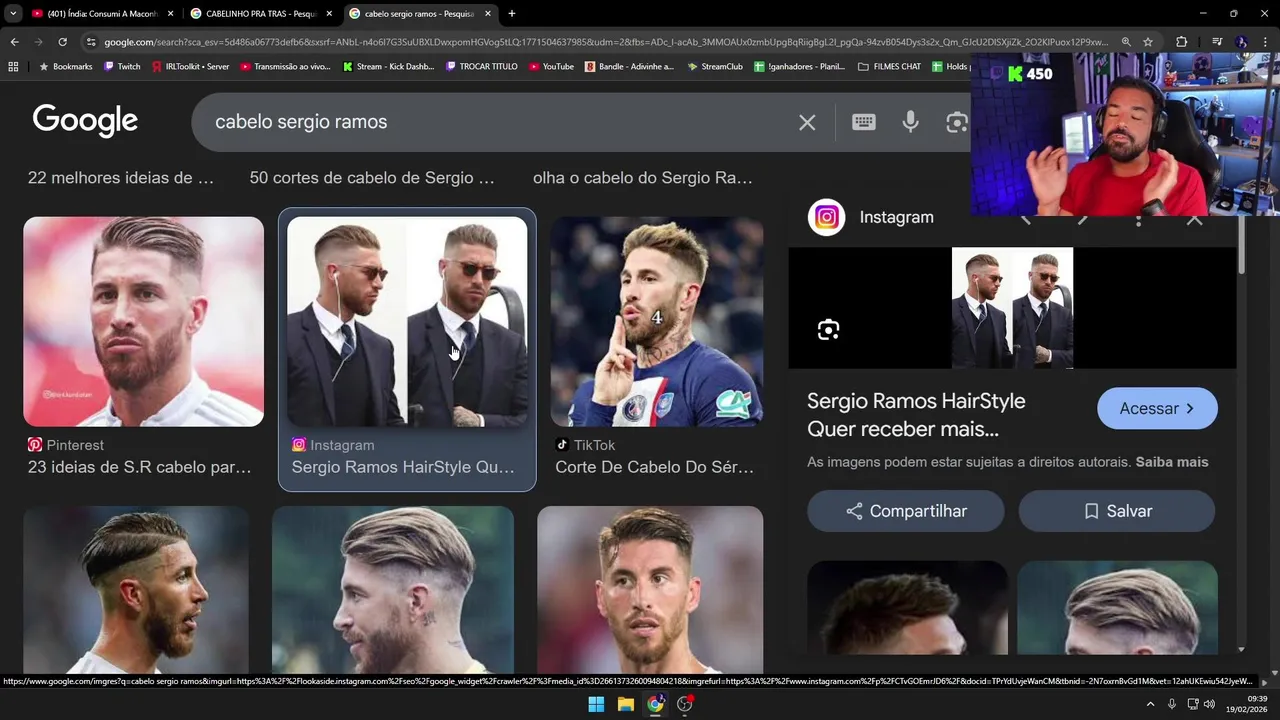Open the Chrome apps grid icon
The image size is (1280, 720).
pyautogui.click(x=13, y=67)
